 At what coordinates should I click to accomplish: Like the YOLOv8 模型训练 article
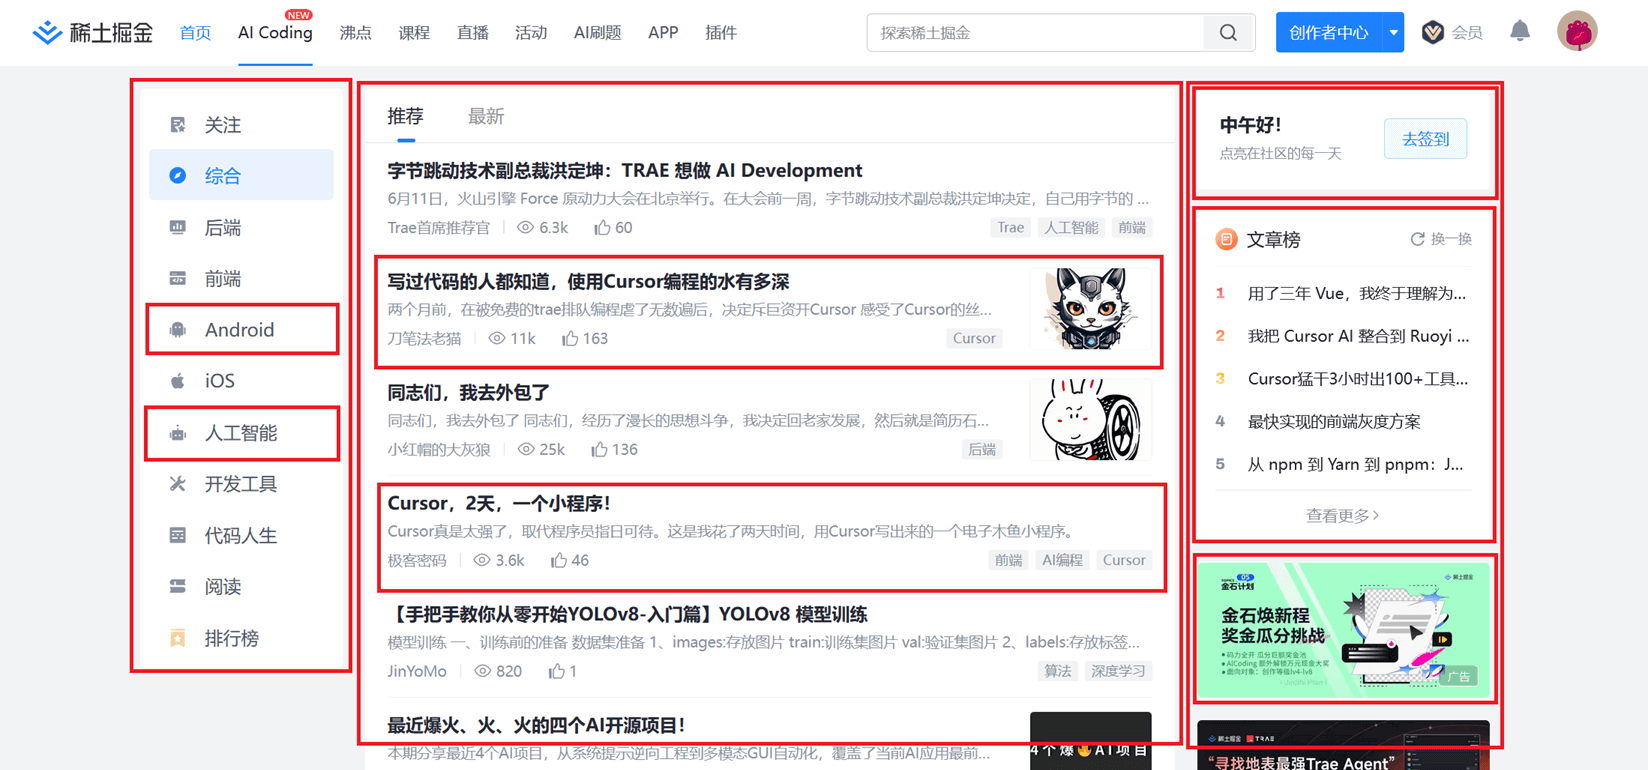click(x=557, y=672)
